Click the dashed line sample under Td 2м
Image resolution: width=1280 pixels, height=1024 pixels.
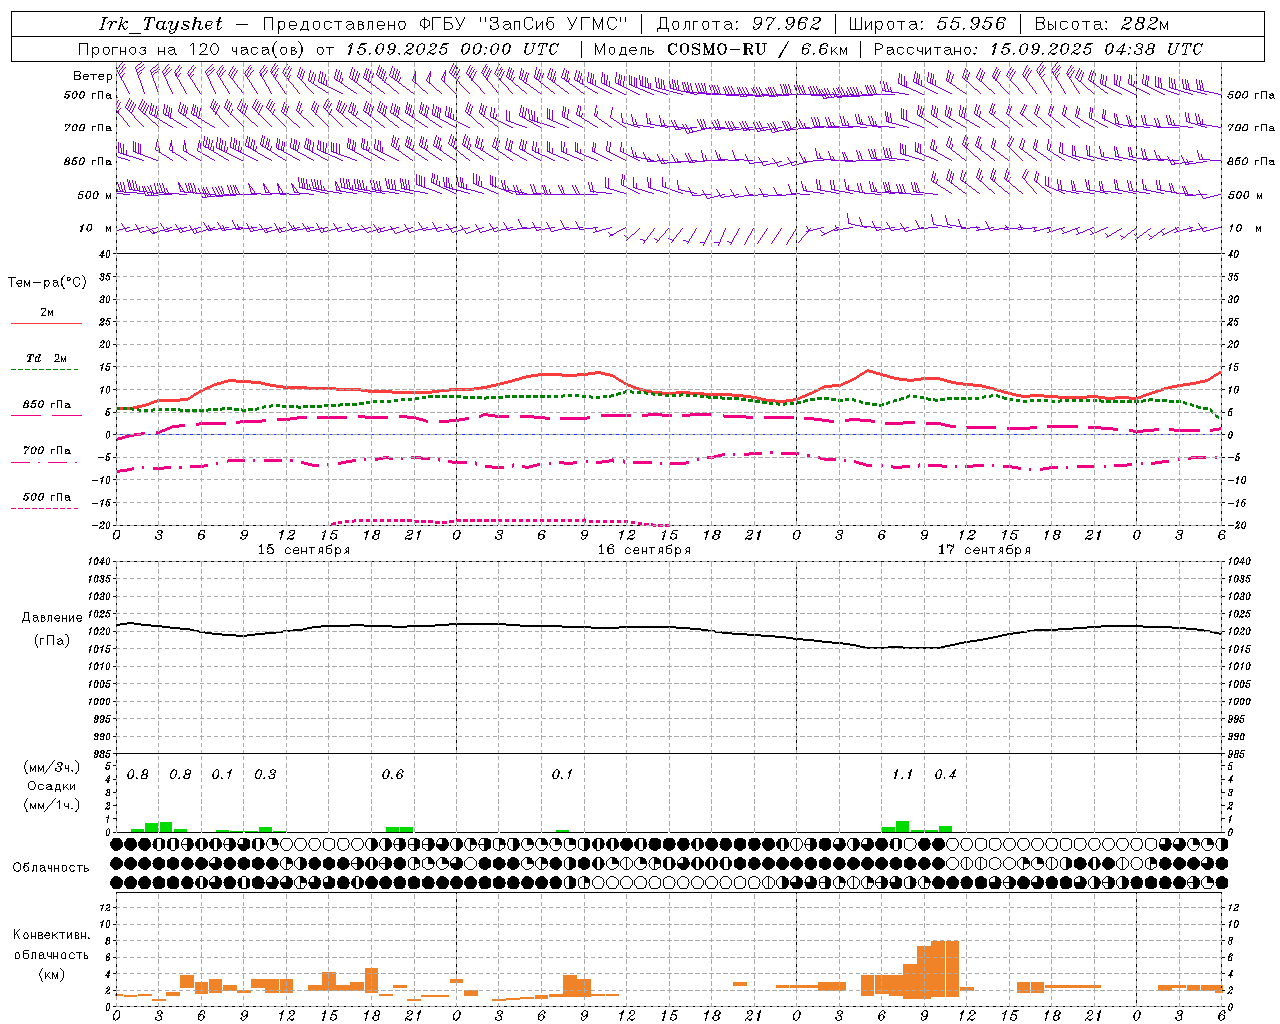[x=44, y=369]
